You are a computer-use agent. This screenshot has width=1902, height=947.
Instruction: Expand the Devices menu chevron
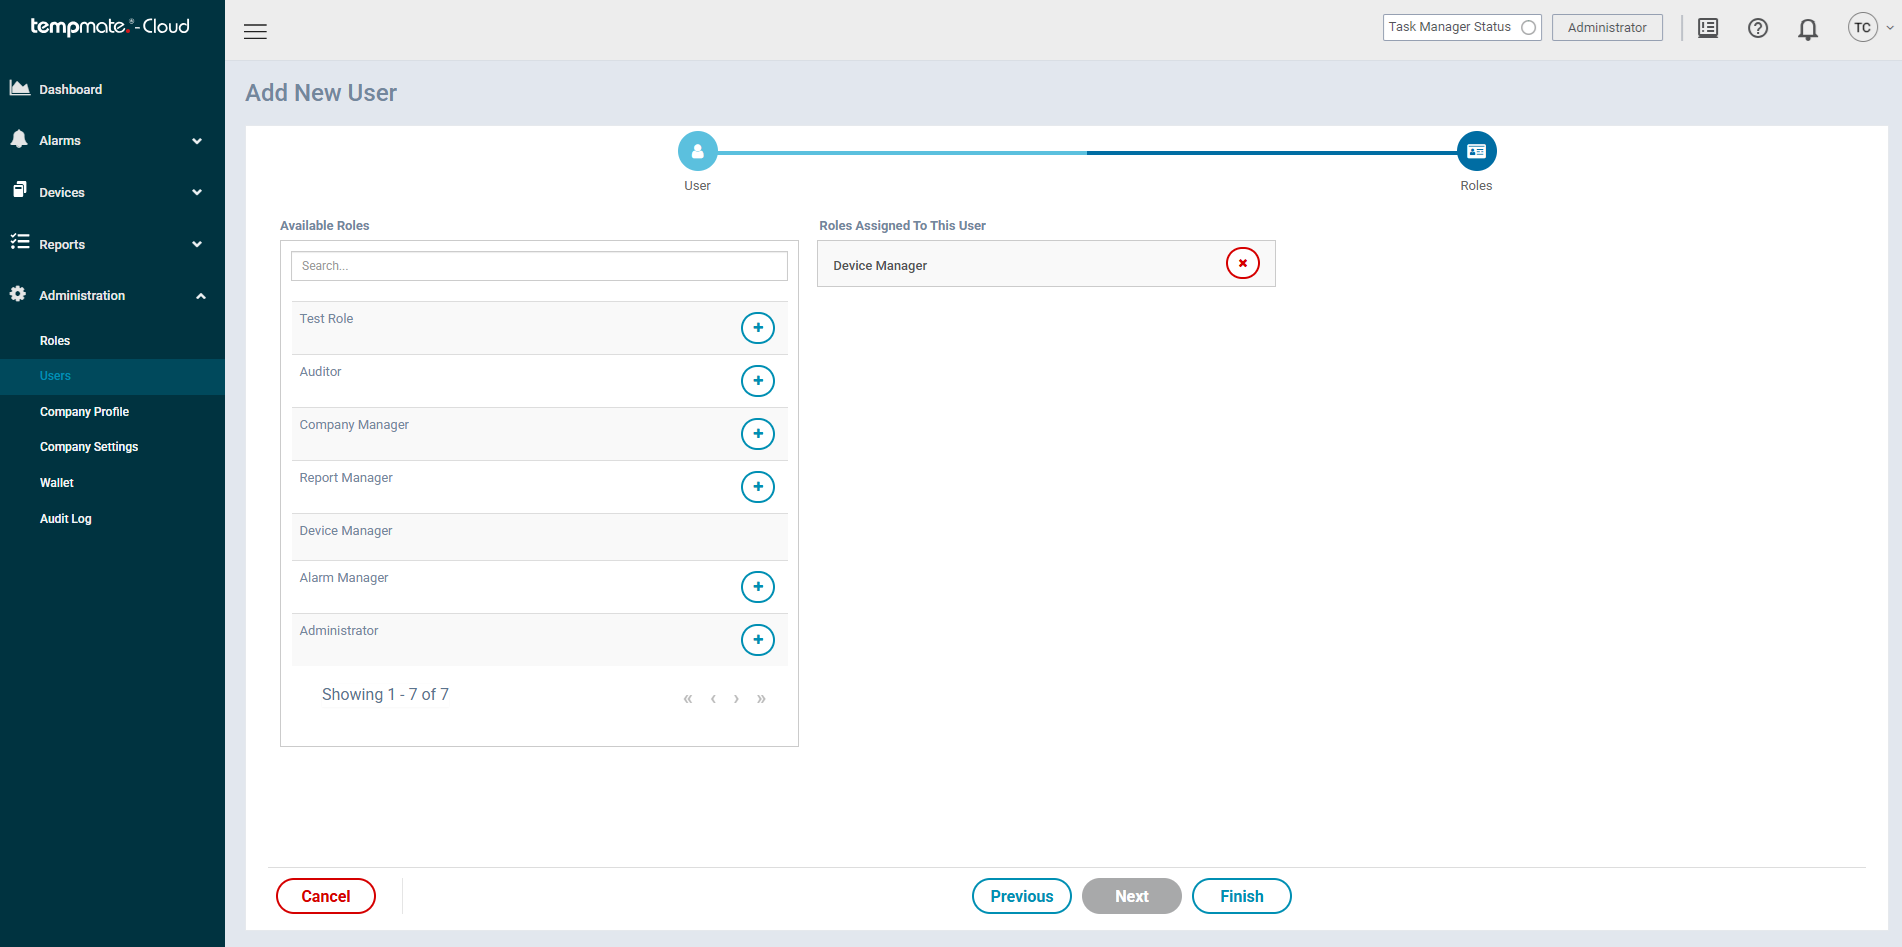pyautogui.click(x=197, y=193)
